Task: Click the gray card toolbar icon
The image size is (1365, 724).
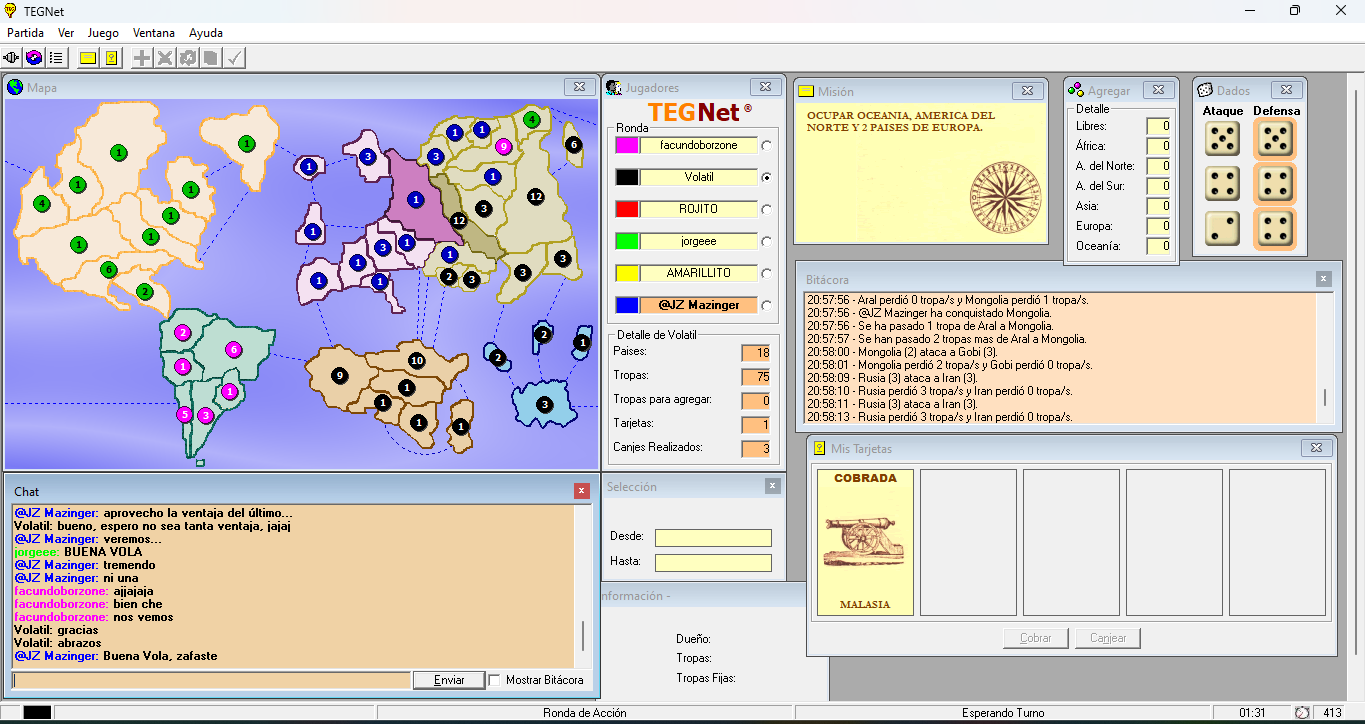Action: tap(210, 58)
